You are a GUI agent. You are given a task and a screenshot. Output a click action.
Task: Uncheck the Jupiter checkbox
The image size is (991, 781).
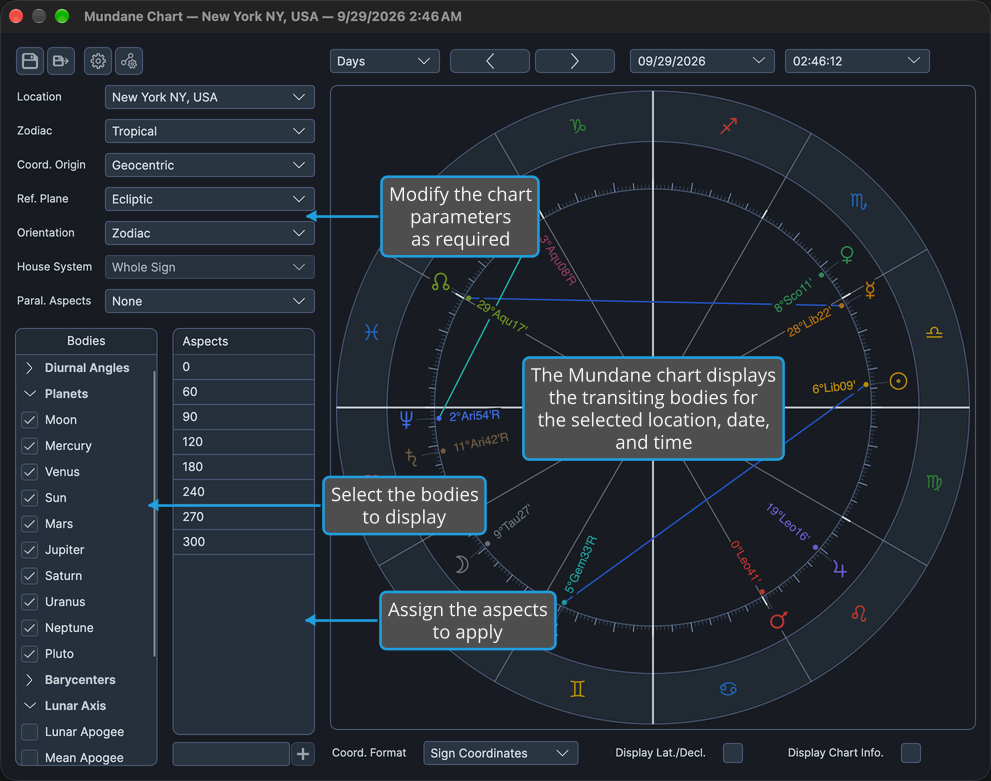tap(30, 550)
